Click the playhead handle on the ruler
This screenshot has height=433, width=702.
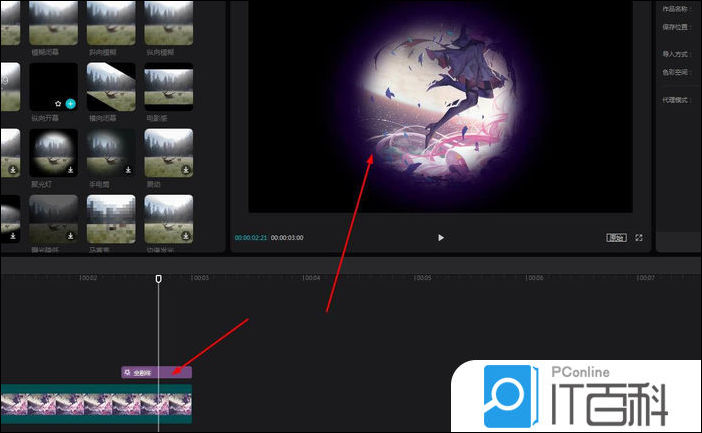pyautogui.click(x=158, y=278)
